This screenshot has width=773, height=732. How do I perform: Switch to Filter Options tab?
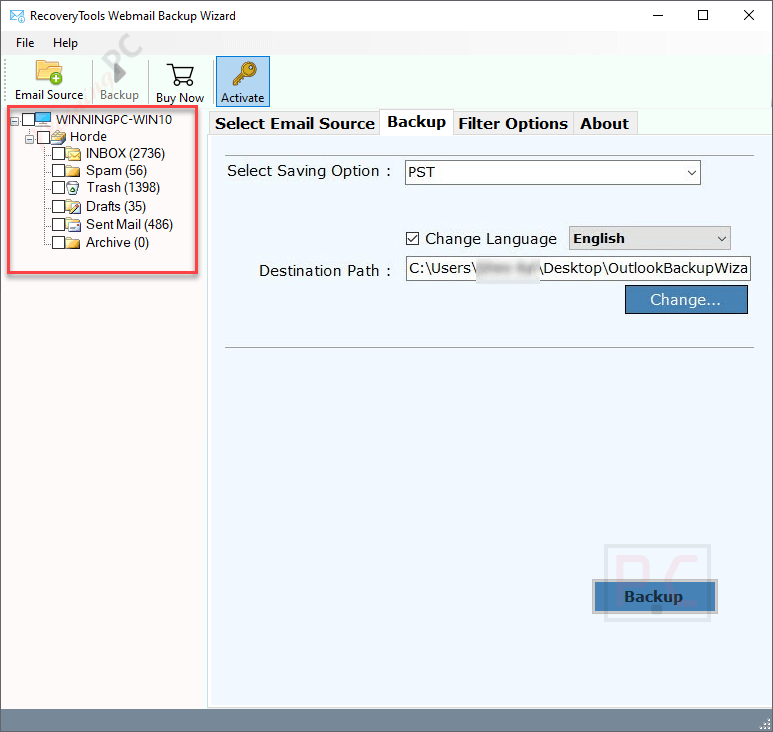[513, 123]
